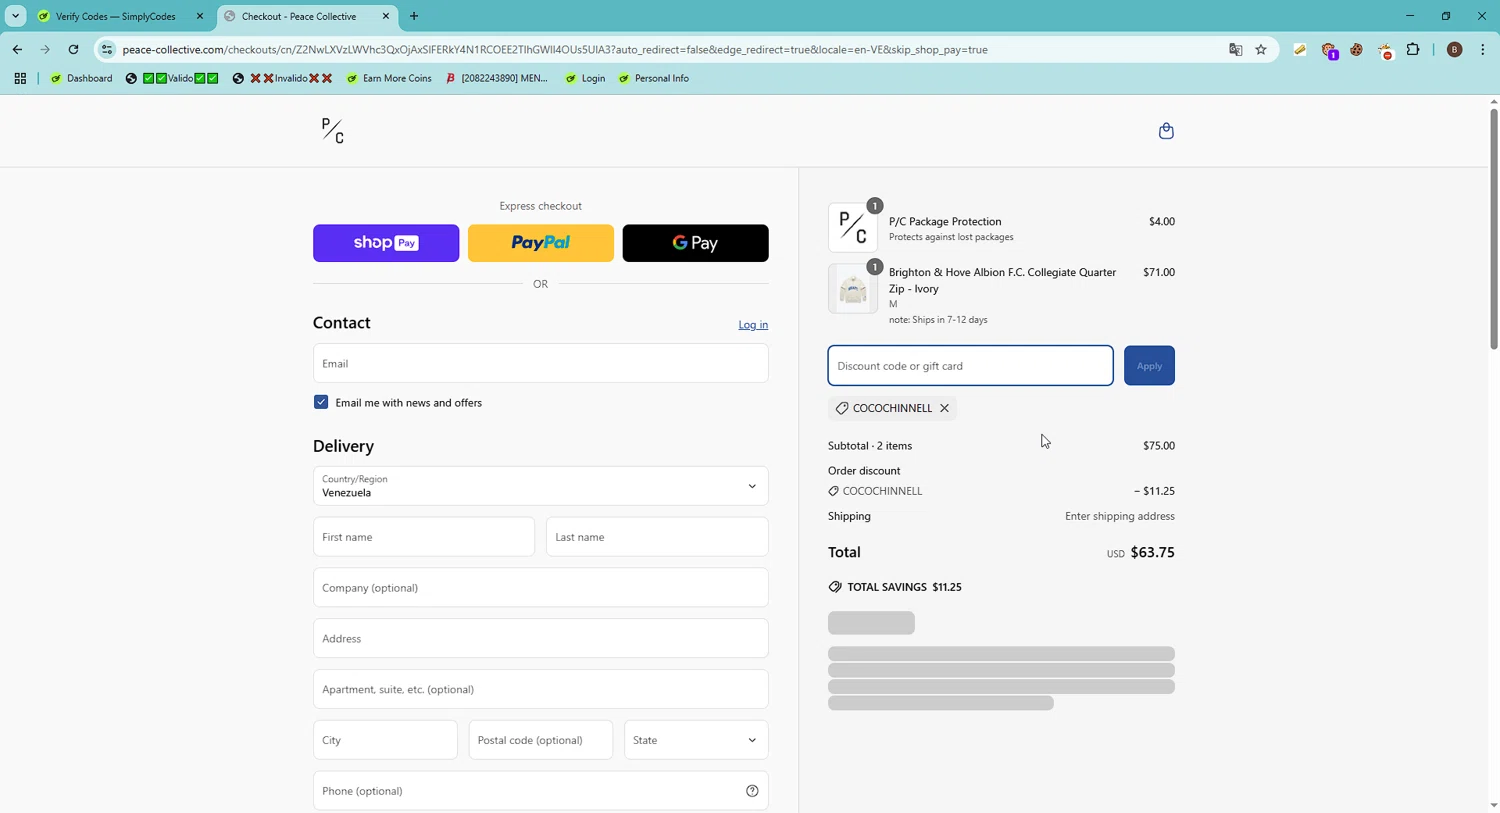The width and height of the screenshot is (1500, 813).
Task: Switch to Verify Codes — SimplyCodes tab
Action: click(115, 16)
